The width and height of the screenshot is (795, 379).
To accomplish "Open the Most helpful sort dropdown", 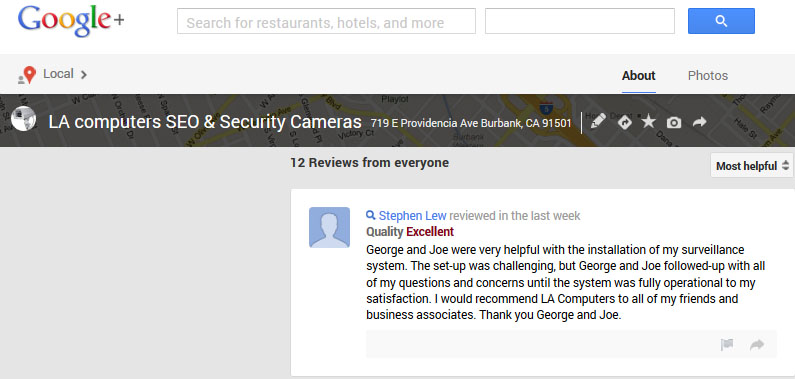I will tap(752, 166).
